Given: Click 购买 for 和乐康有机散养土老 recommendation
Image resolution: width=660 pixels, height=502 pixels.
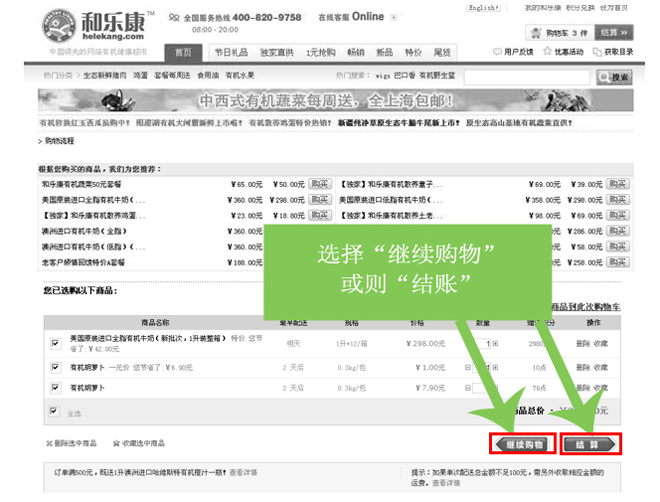Looking at the screenshot, I should tap(618, 215).
